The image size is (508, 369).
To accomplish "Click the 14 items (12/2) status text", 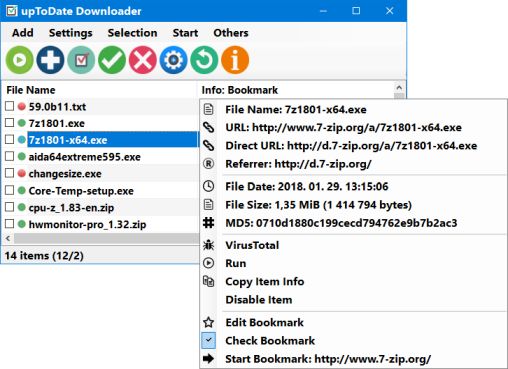I will coord(44,256).
